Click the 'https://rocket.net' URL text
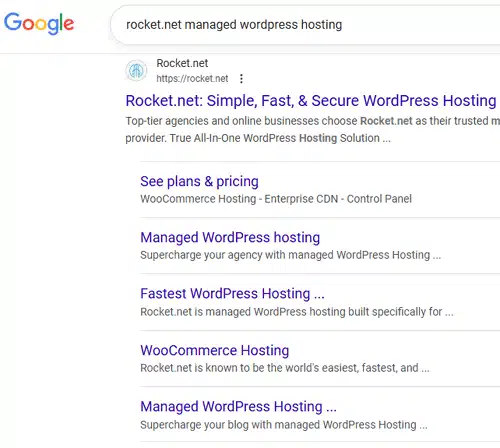500x448 pixels. 192,79
